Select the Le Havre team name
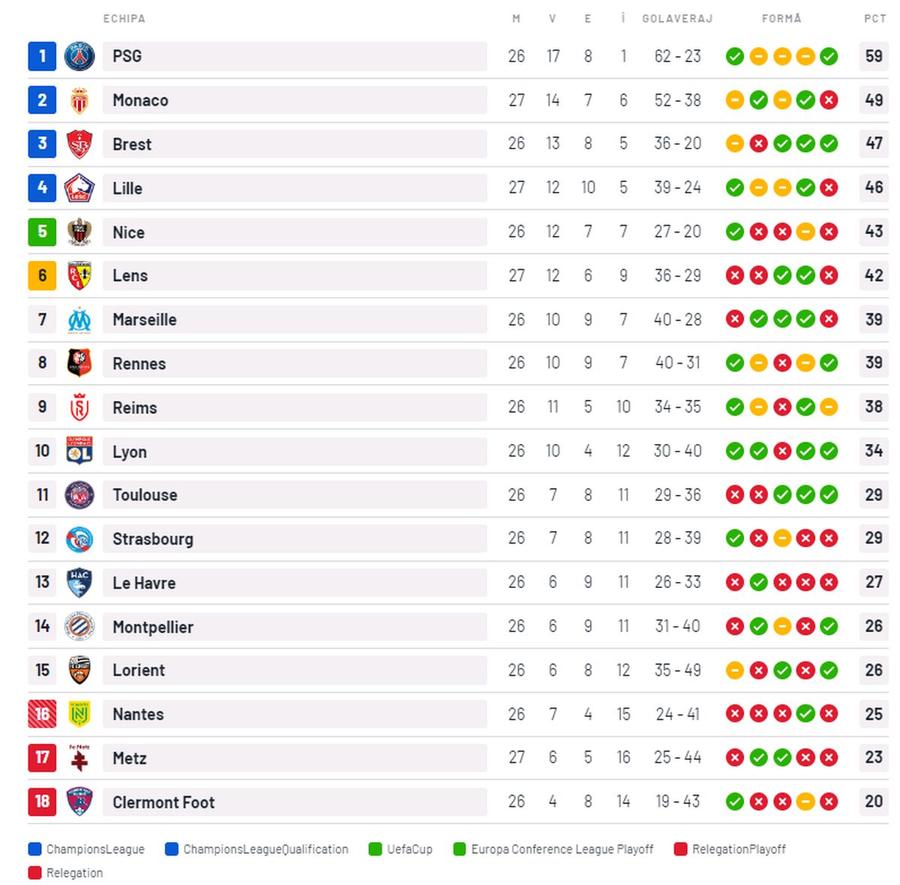 tap(144, 583)
